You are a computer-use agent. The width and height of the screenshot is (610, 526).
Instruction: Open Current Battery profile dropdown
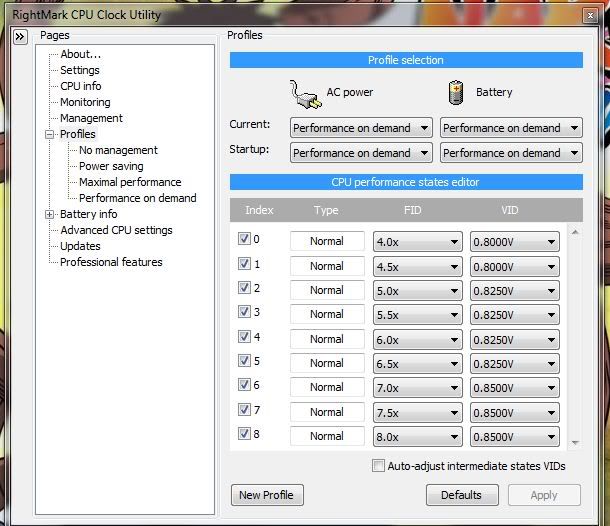point(511,128)
